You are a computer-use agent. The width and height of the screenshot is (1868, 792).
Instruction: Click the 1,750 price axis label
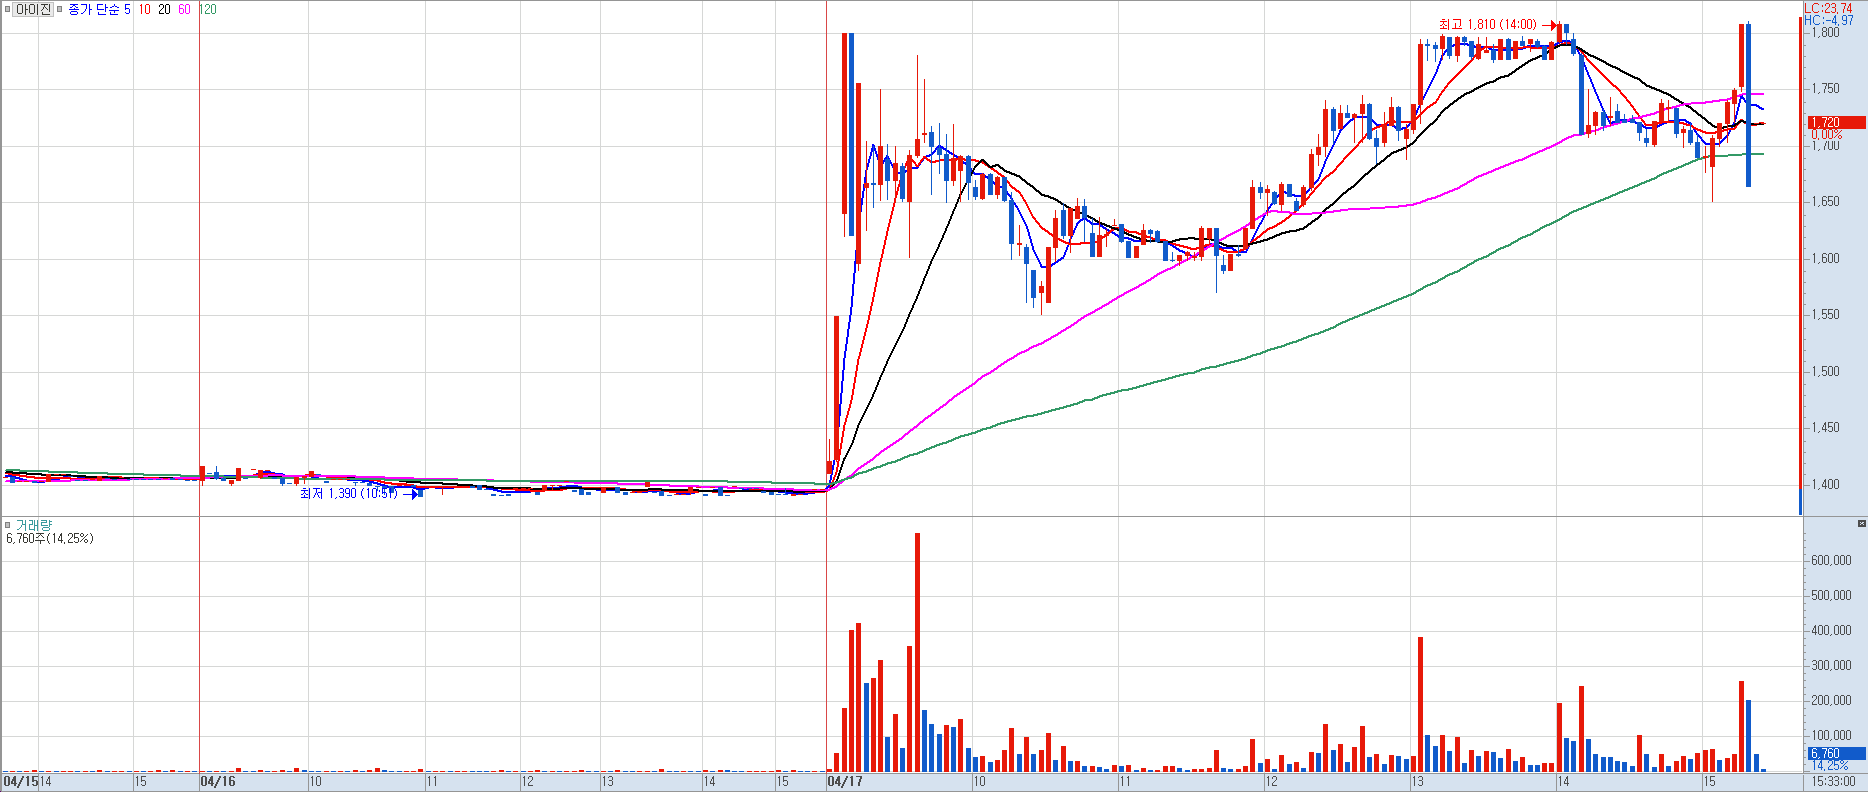(1825, 88)
